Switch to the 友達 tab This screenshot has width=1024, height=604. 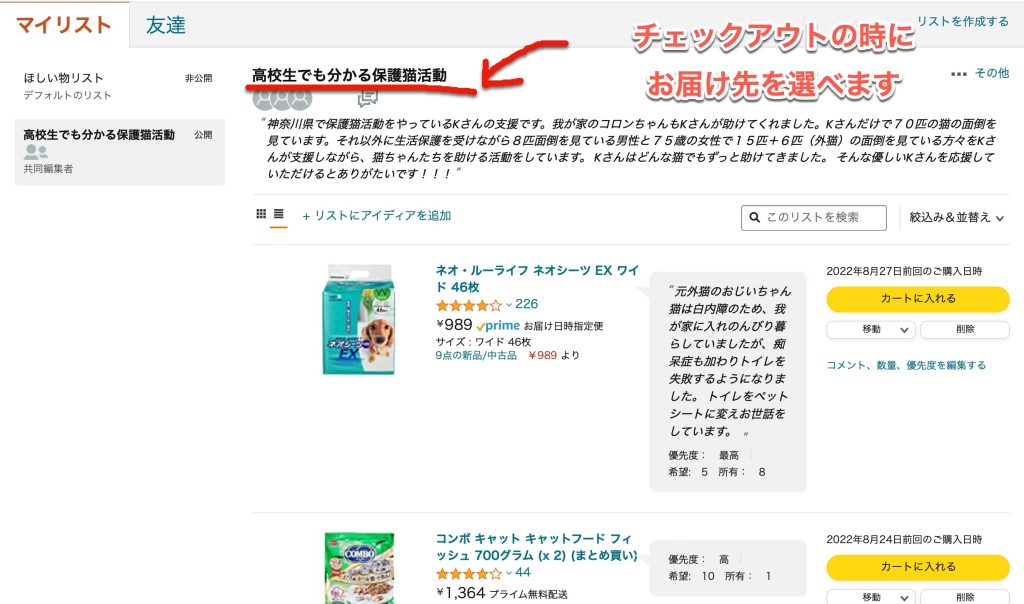coord(165,25)
